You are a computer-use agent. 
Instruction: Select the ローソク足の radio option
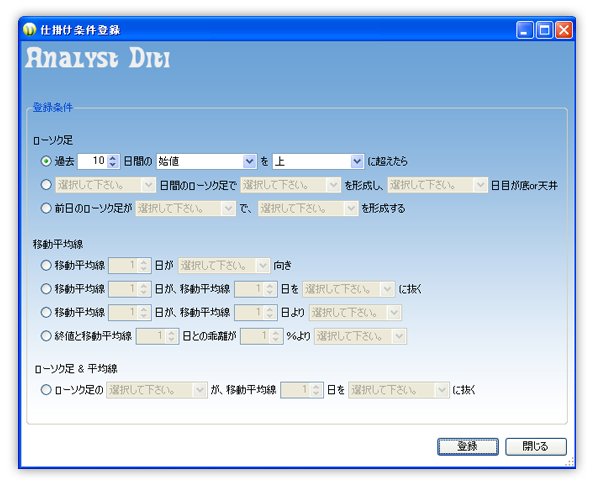click(46, 390)
